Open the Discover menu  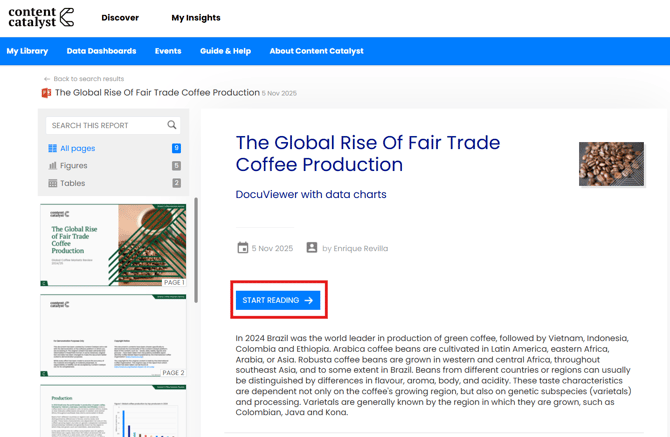[120, 18]
